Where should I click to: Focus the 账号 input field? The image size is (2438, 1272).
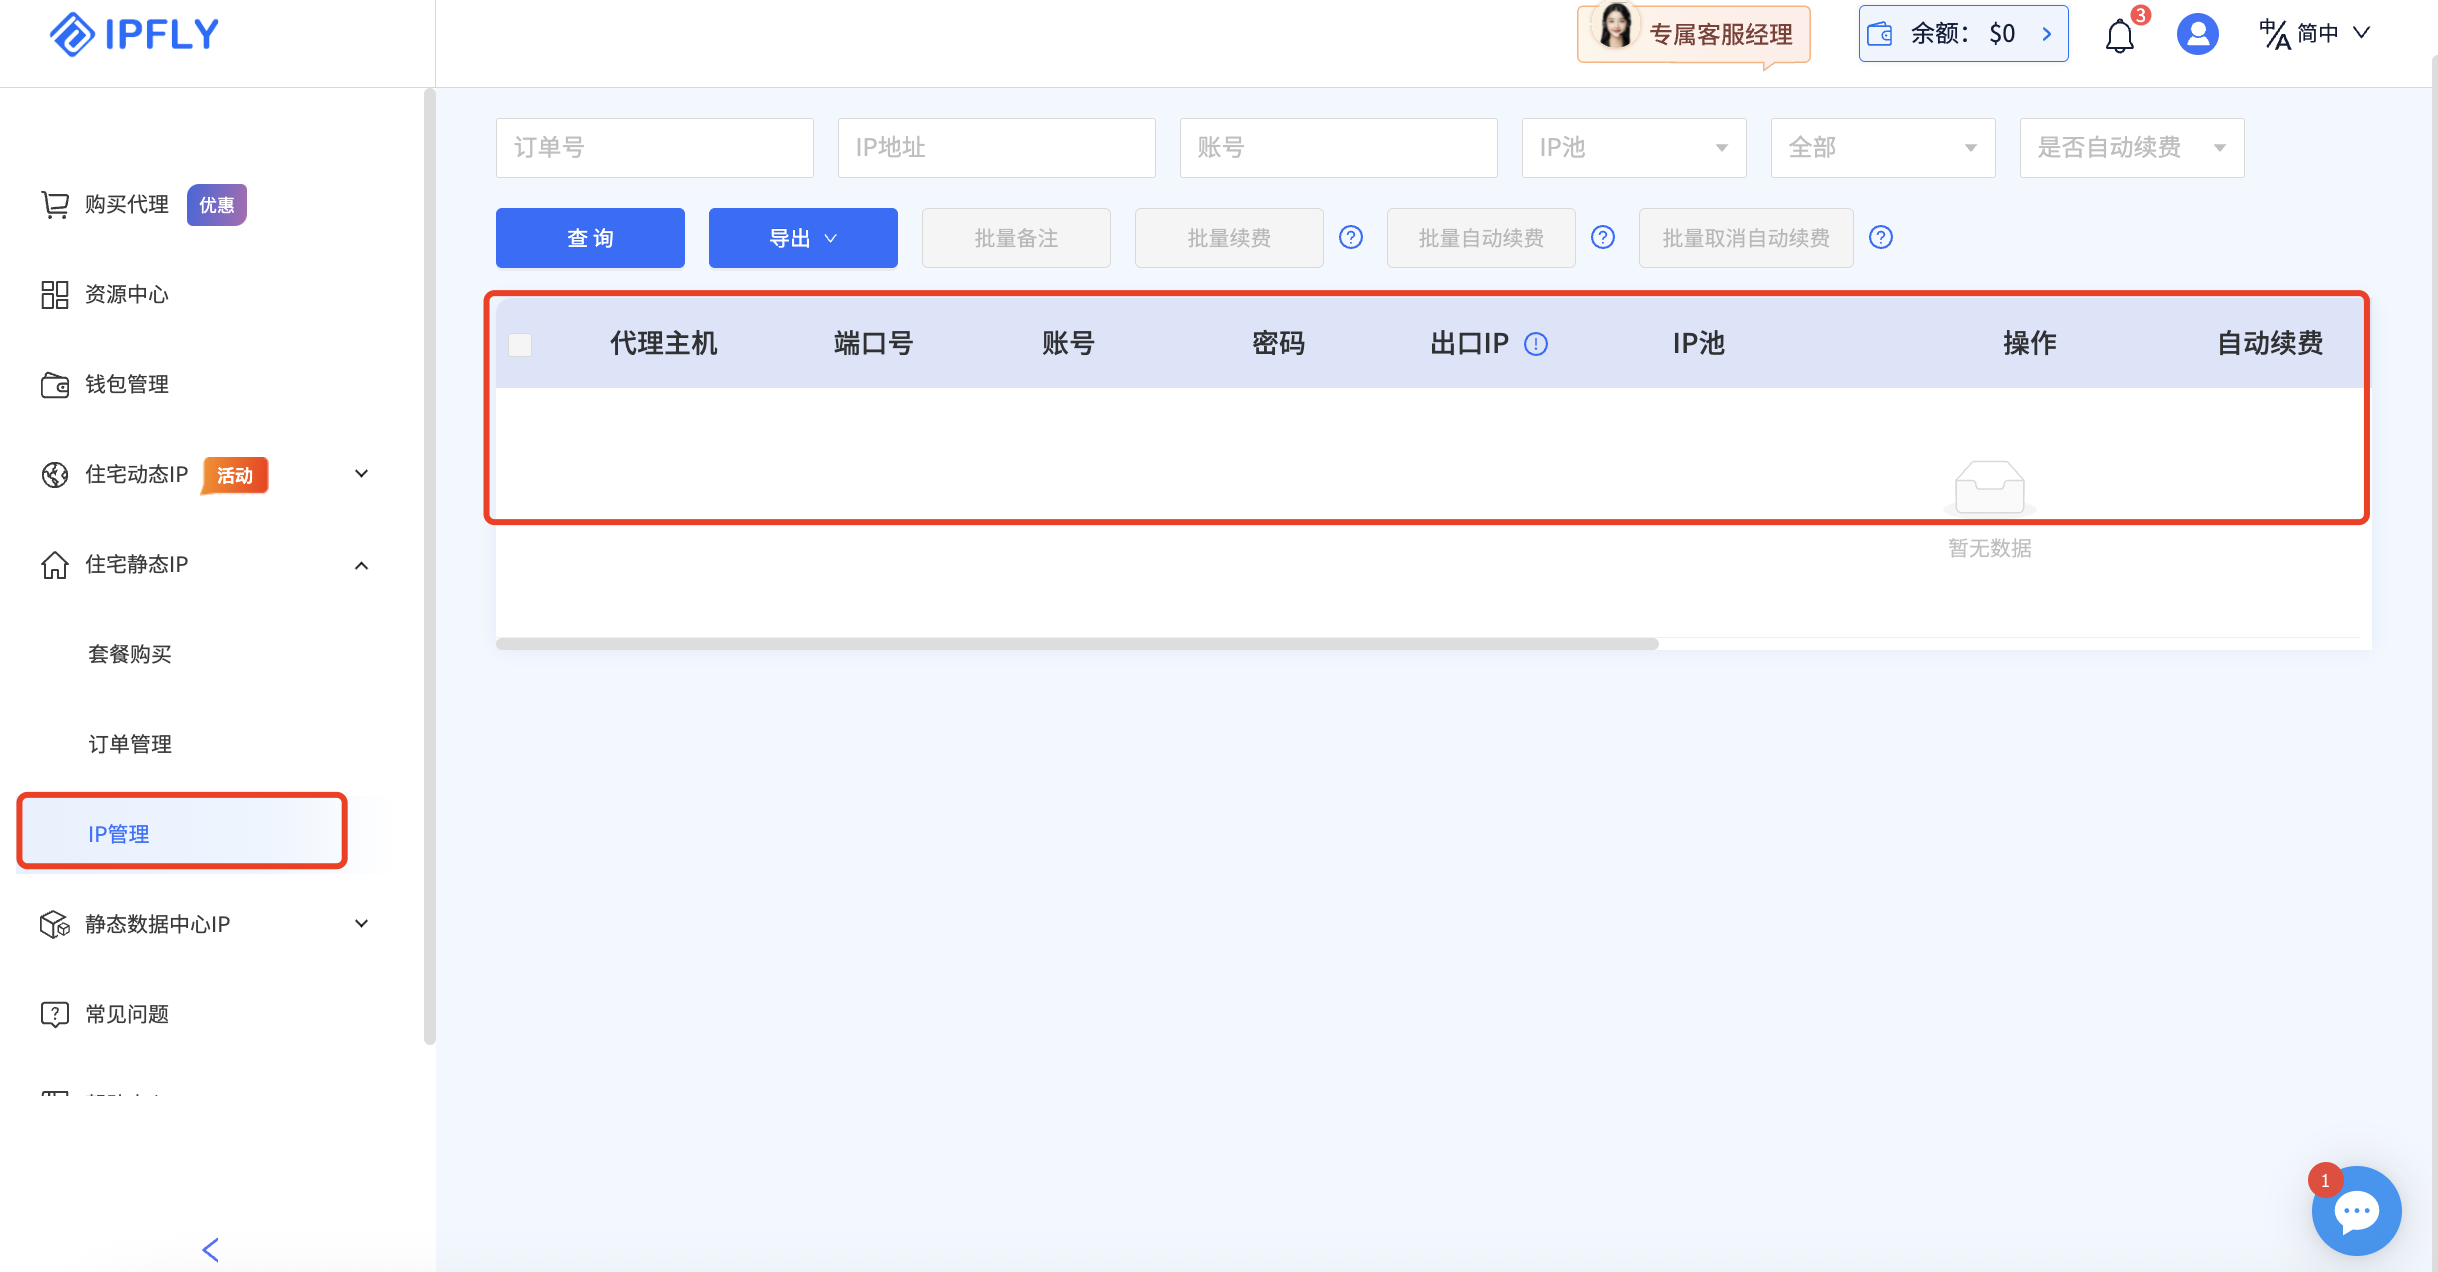point(1339,148)
